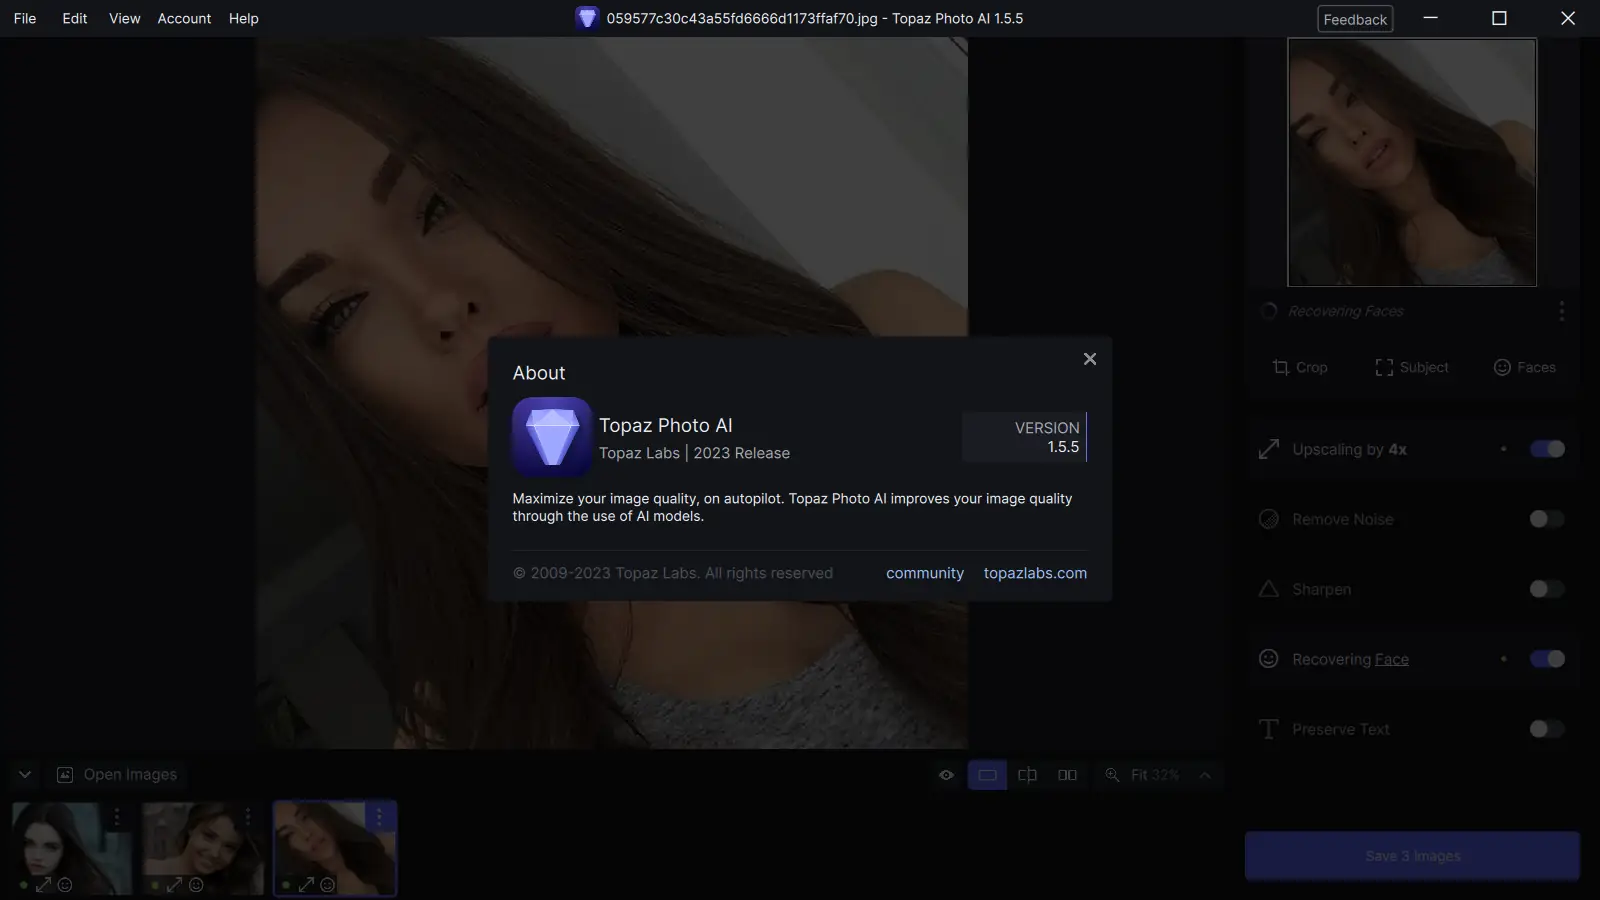
Task: Click upscale arrow icon on third thumbnail
Action: click(x=306, y=885)
